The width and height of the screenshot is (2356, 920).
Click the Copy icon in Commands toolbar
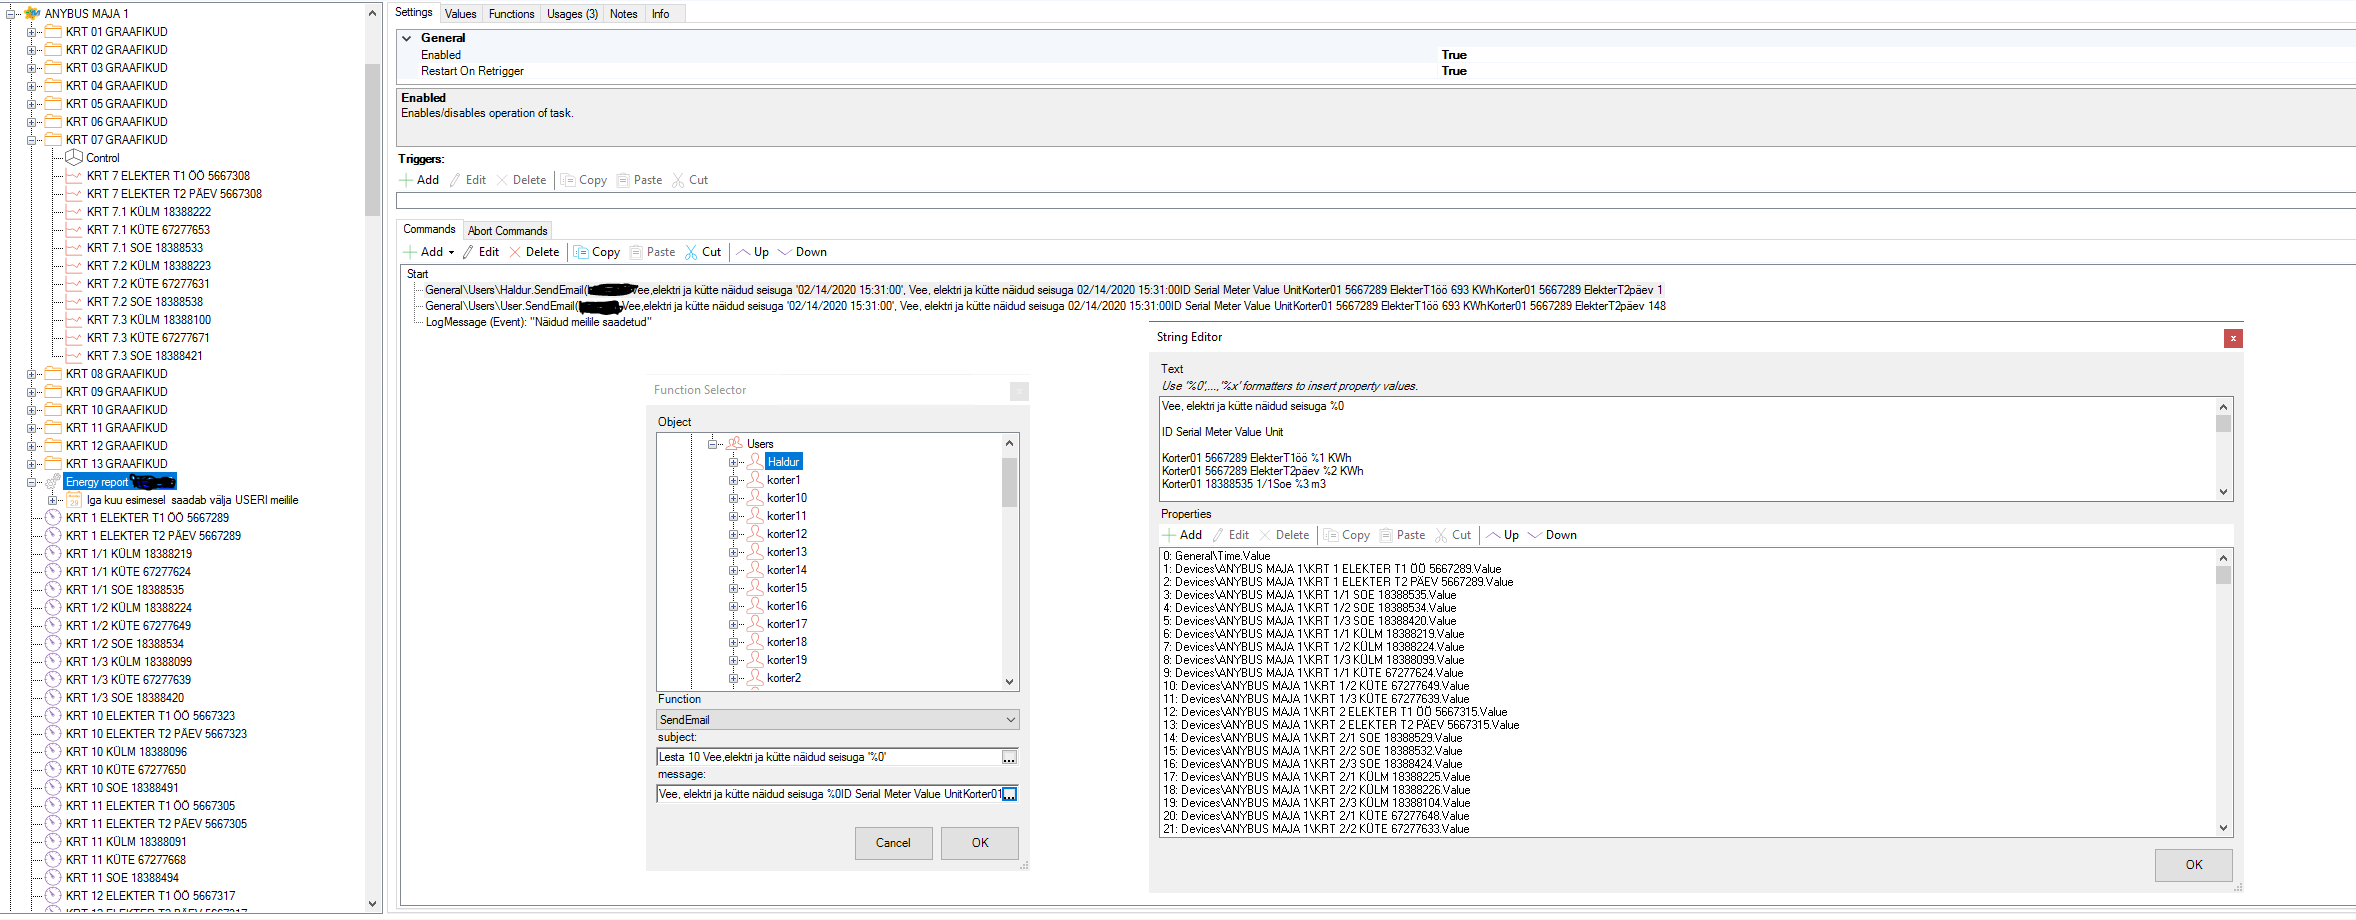tap(581, 252)
